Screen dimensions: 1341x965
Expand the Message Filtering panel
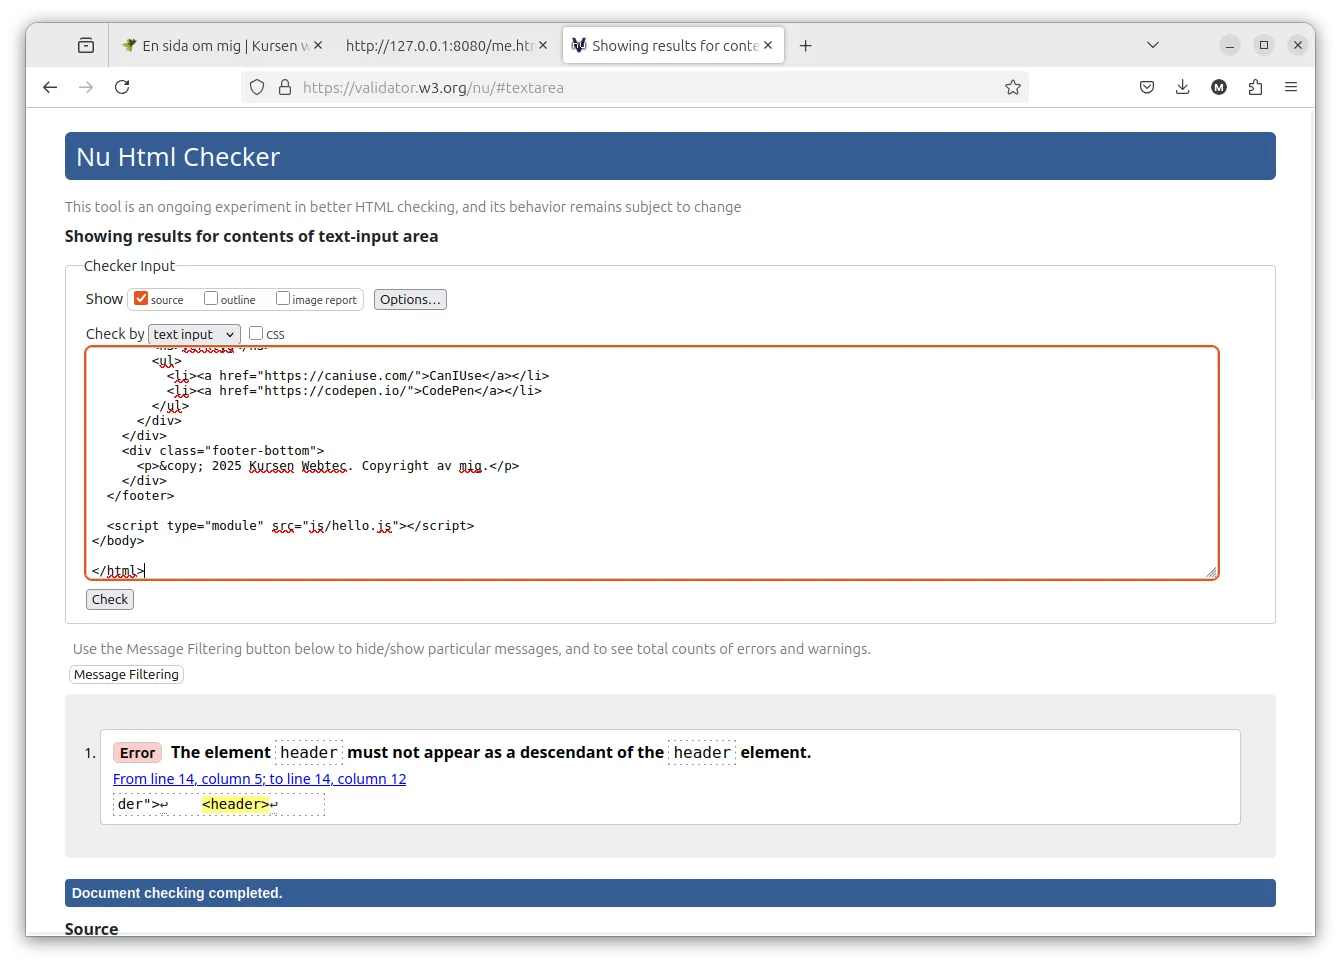(126, 675)
